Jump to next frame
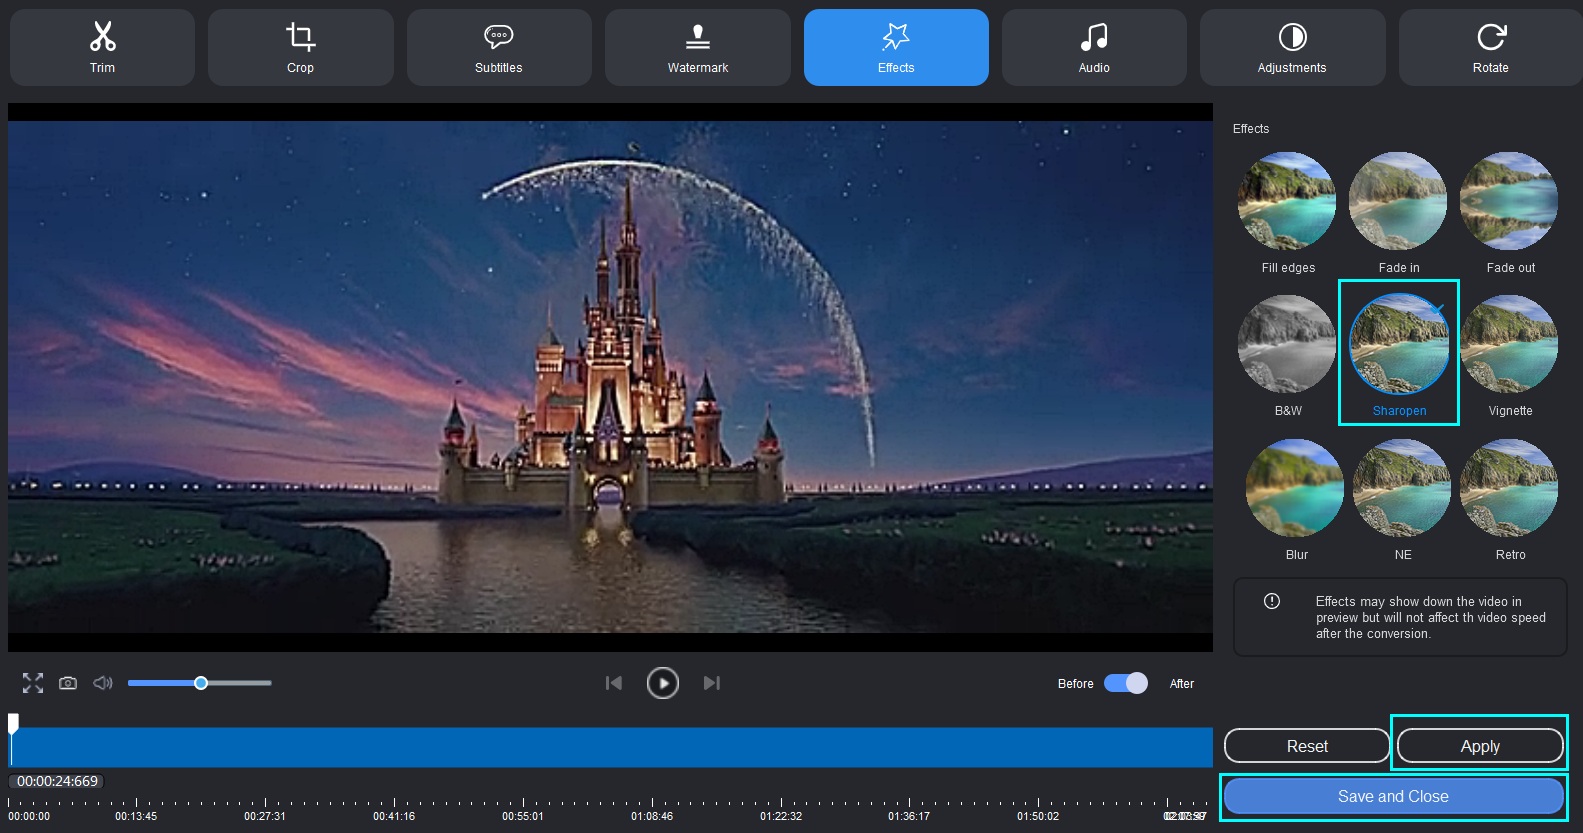Screen dimensions: 1583x833 click(711, 683)
